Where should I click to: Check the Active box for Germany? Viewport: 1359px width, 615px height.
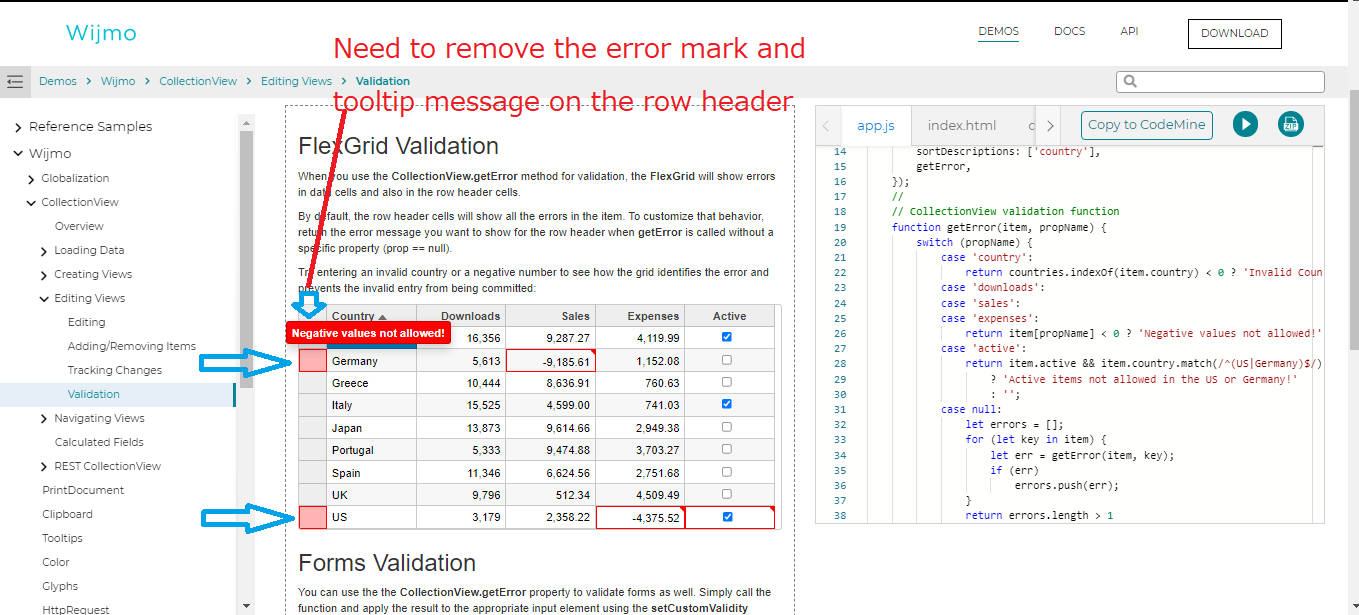point(727,360)
